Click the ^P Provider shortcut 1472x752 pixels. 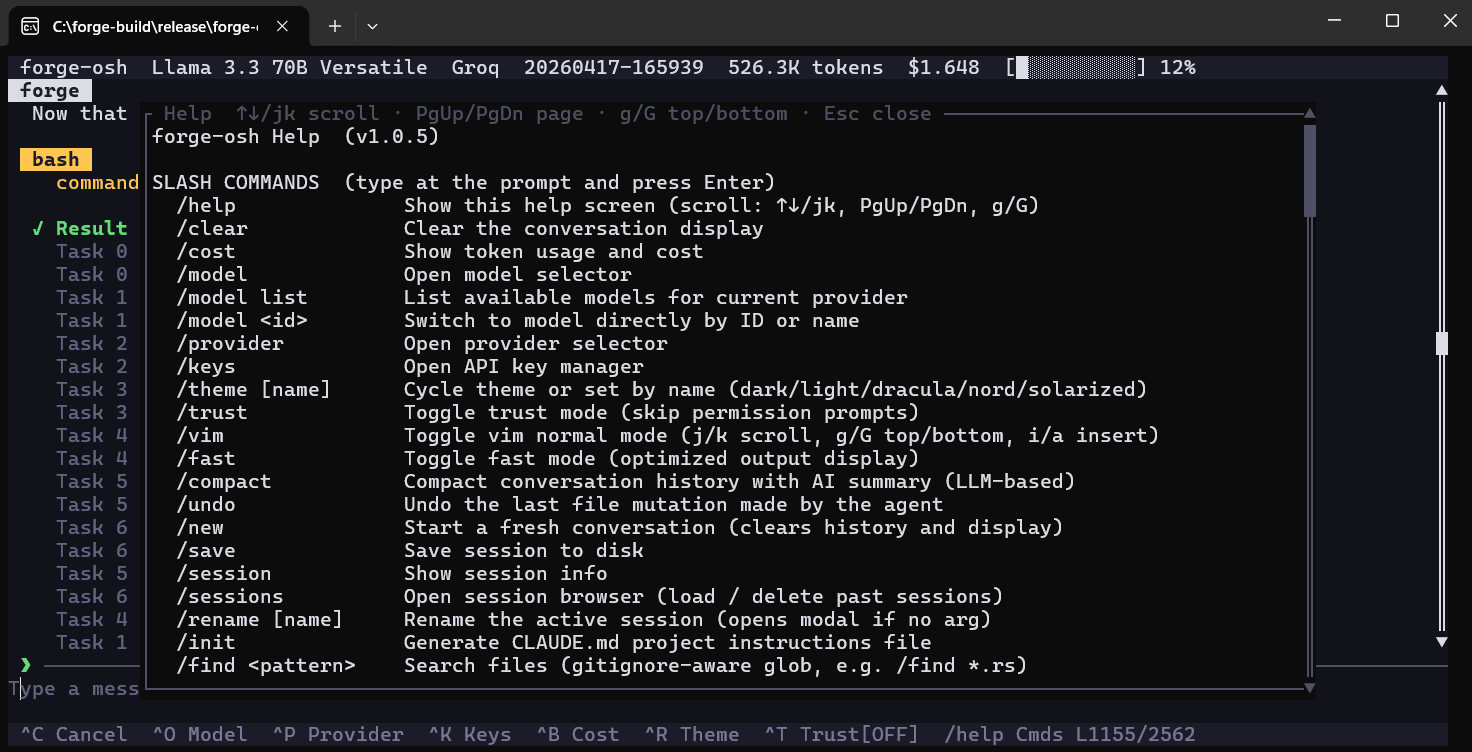(x=338, y=734)
